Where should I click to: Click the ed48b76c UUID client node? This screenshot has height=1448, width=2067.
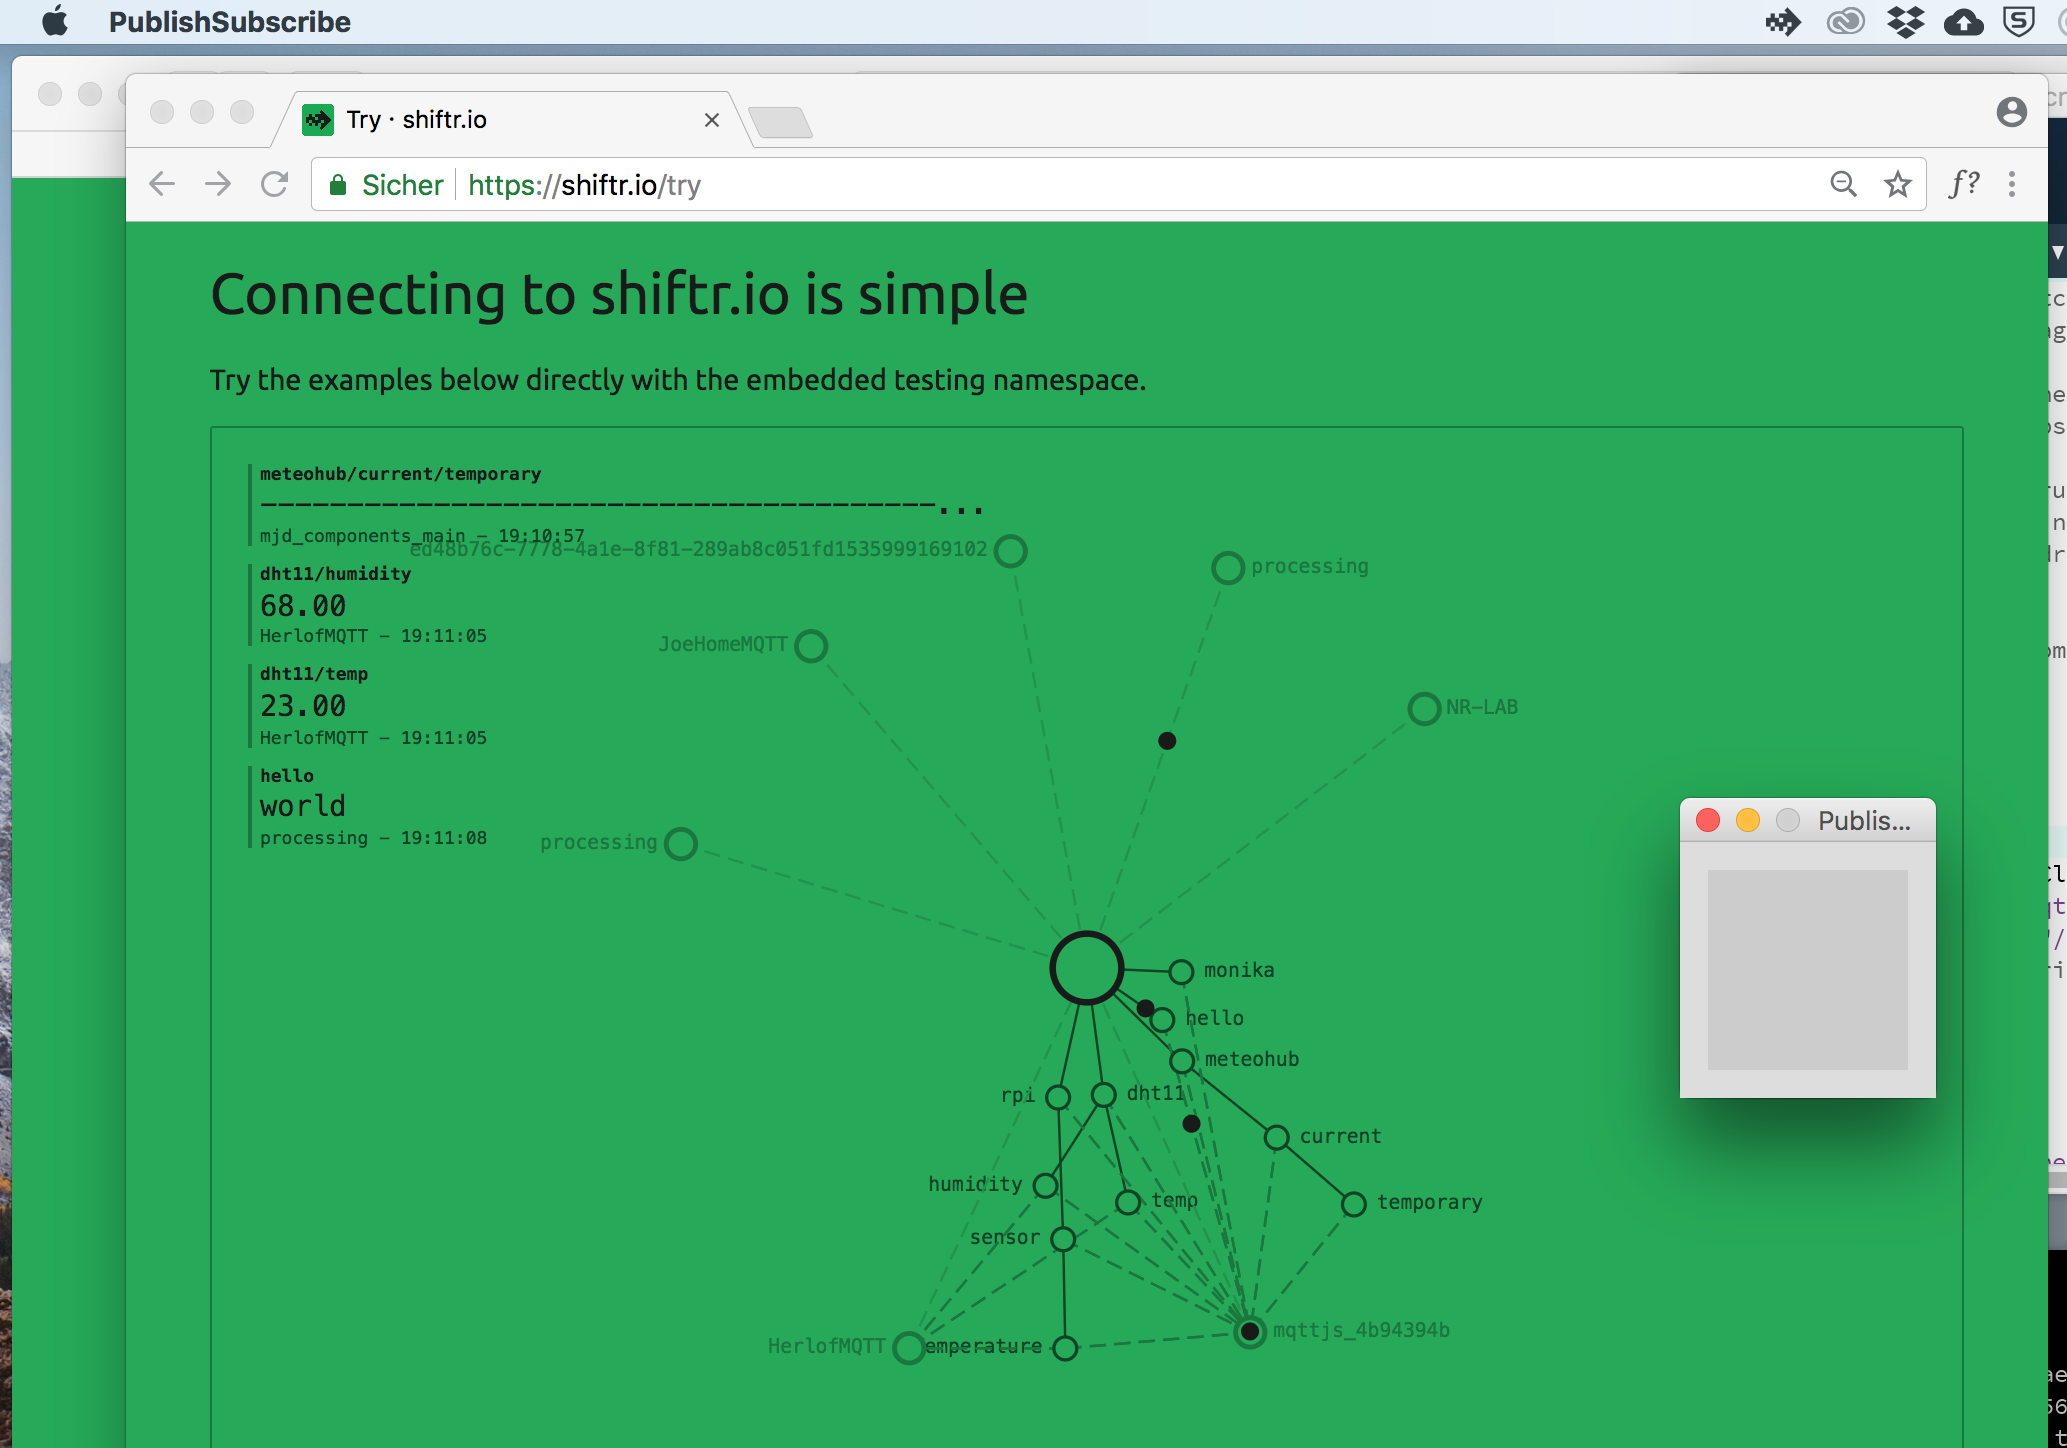pos(1011,551)
